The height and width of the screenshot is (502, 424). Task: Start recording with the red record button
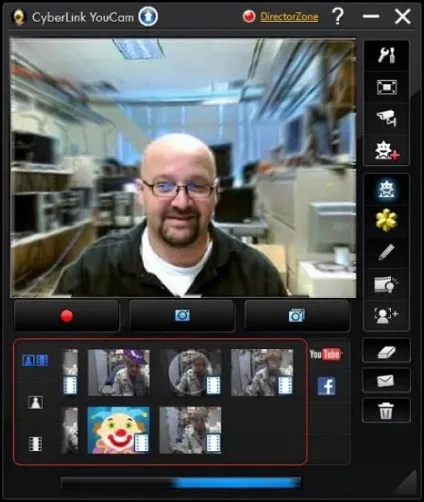[x=66, y=316]
